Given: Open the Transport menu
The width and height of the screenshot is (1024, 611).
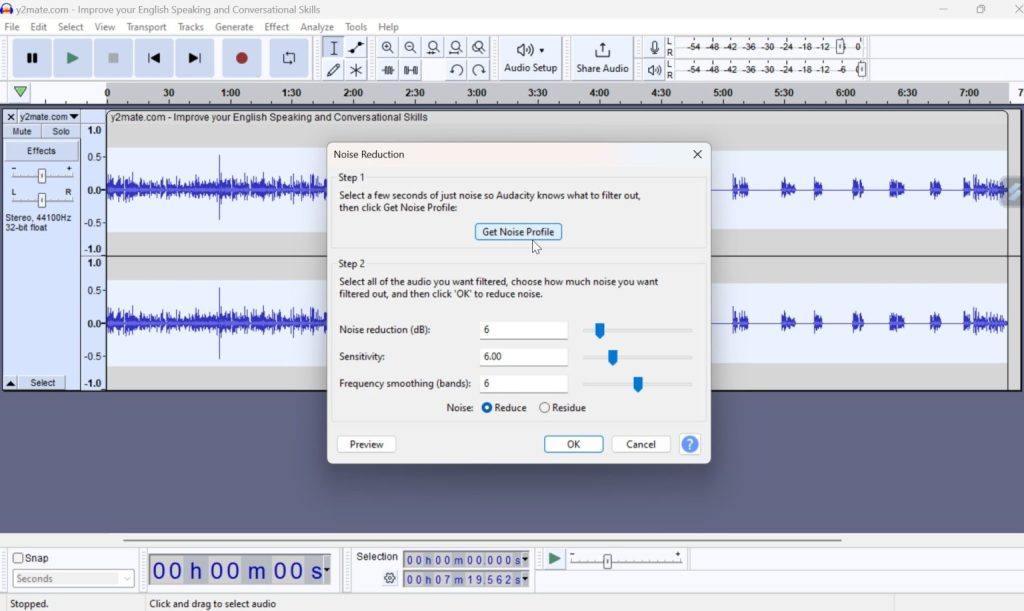Looking at the screenshot, I should tap(146, 27).
